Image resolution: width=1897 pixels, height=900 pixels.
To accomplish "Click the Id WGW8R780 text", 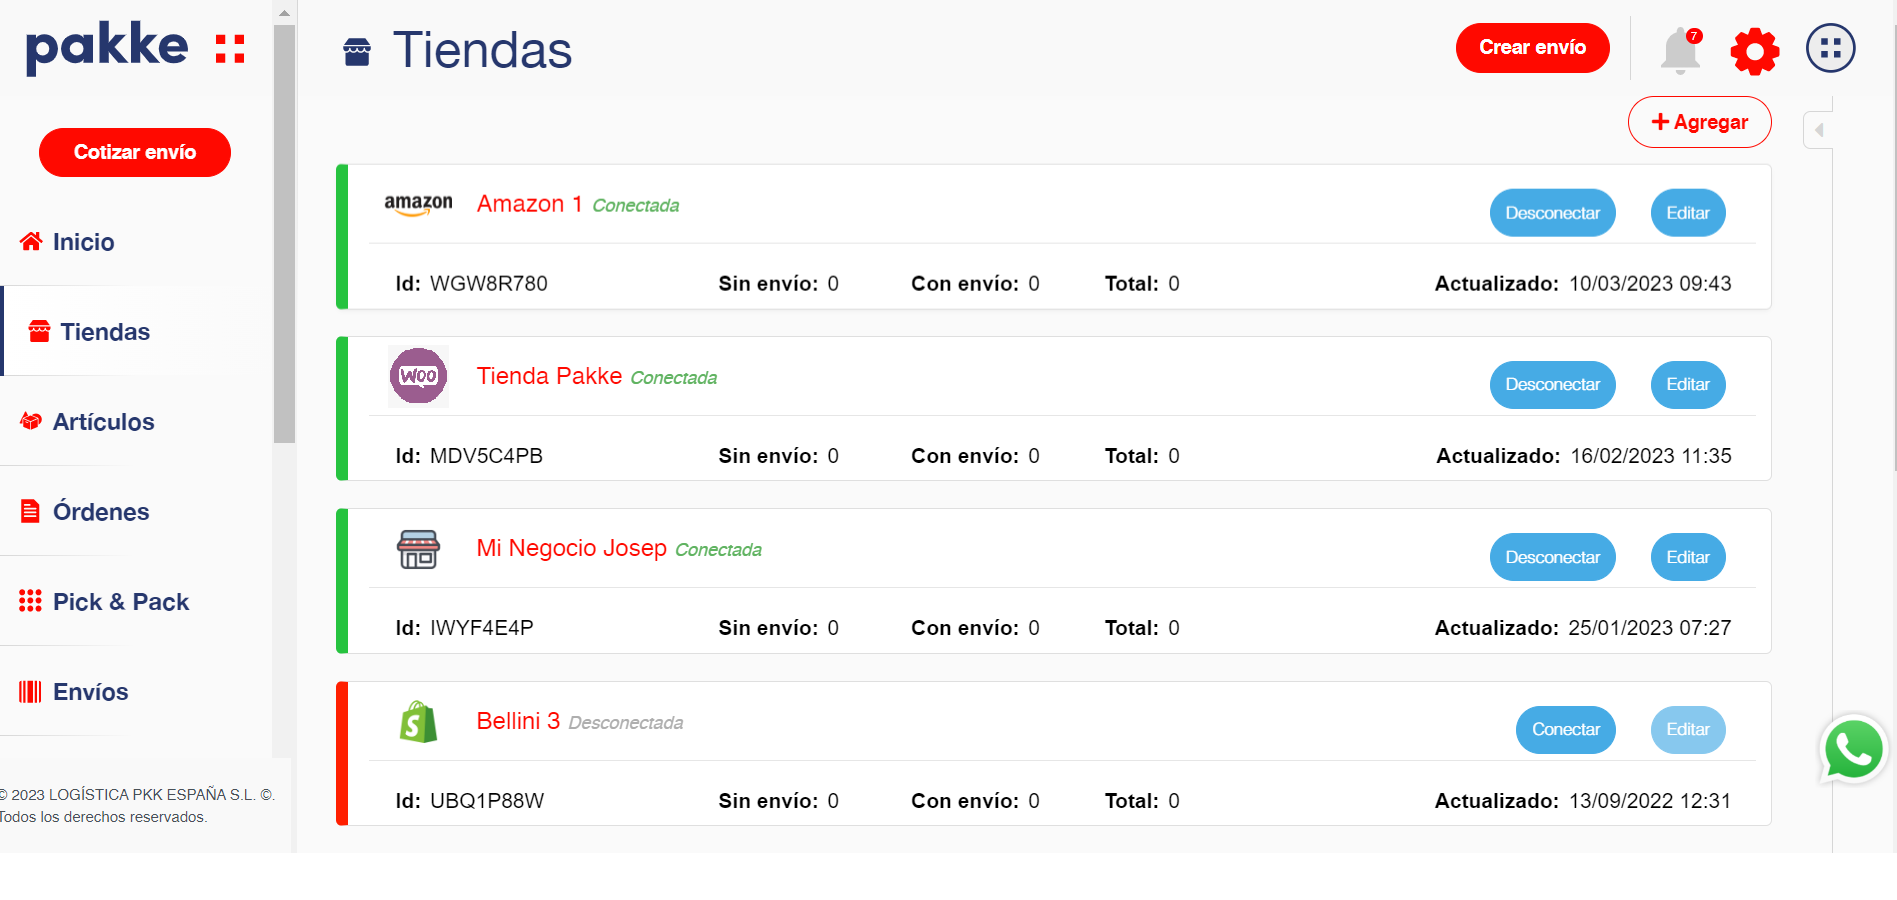I will point(471,283).
